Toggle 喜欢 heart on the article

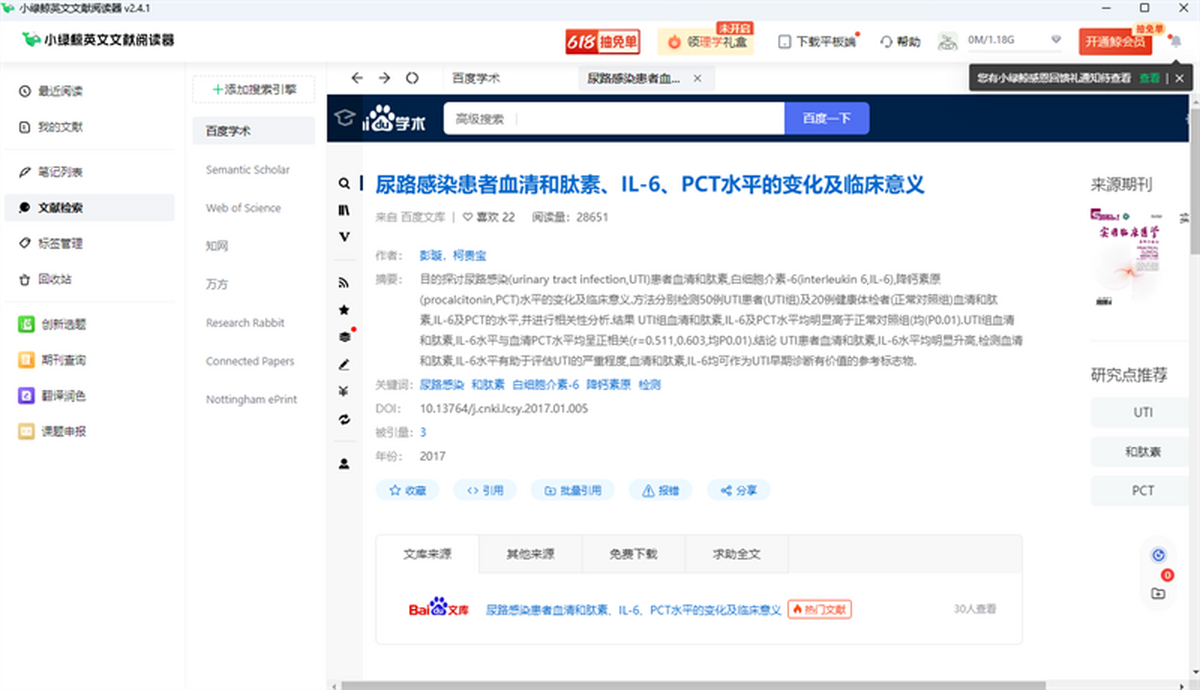[468, 217]
